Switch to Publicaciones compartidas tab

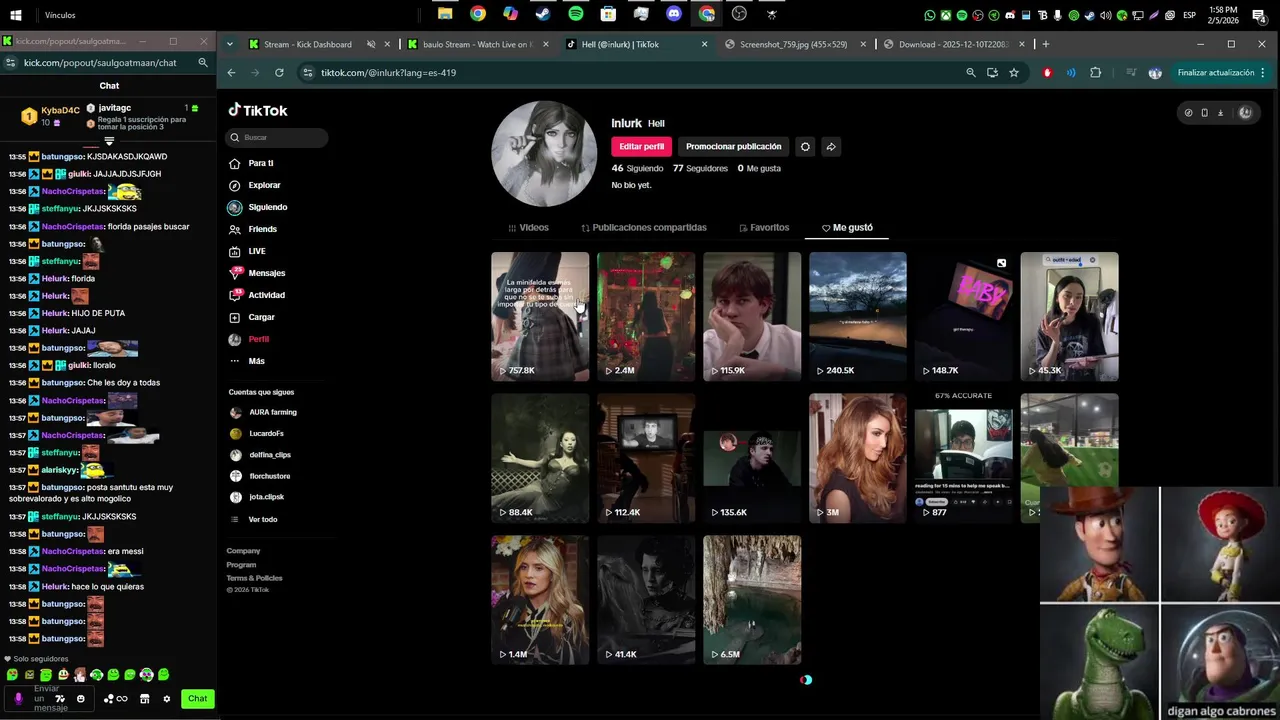(644, 227)
